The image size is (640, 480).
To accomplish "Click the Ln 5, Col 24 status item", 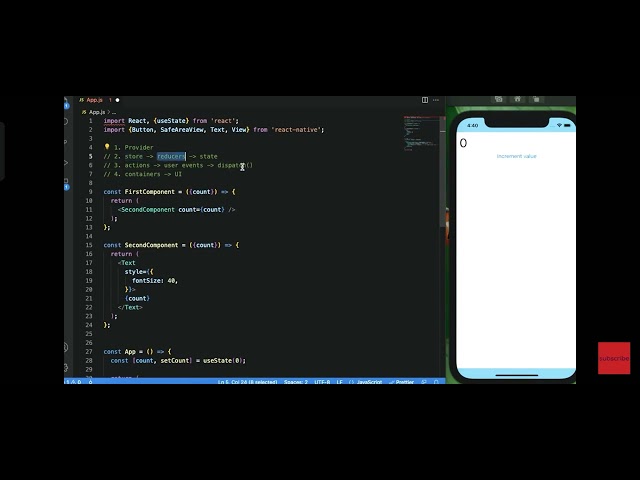I will (x=247, y=382).
